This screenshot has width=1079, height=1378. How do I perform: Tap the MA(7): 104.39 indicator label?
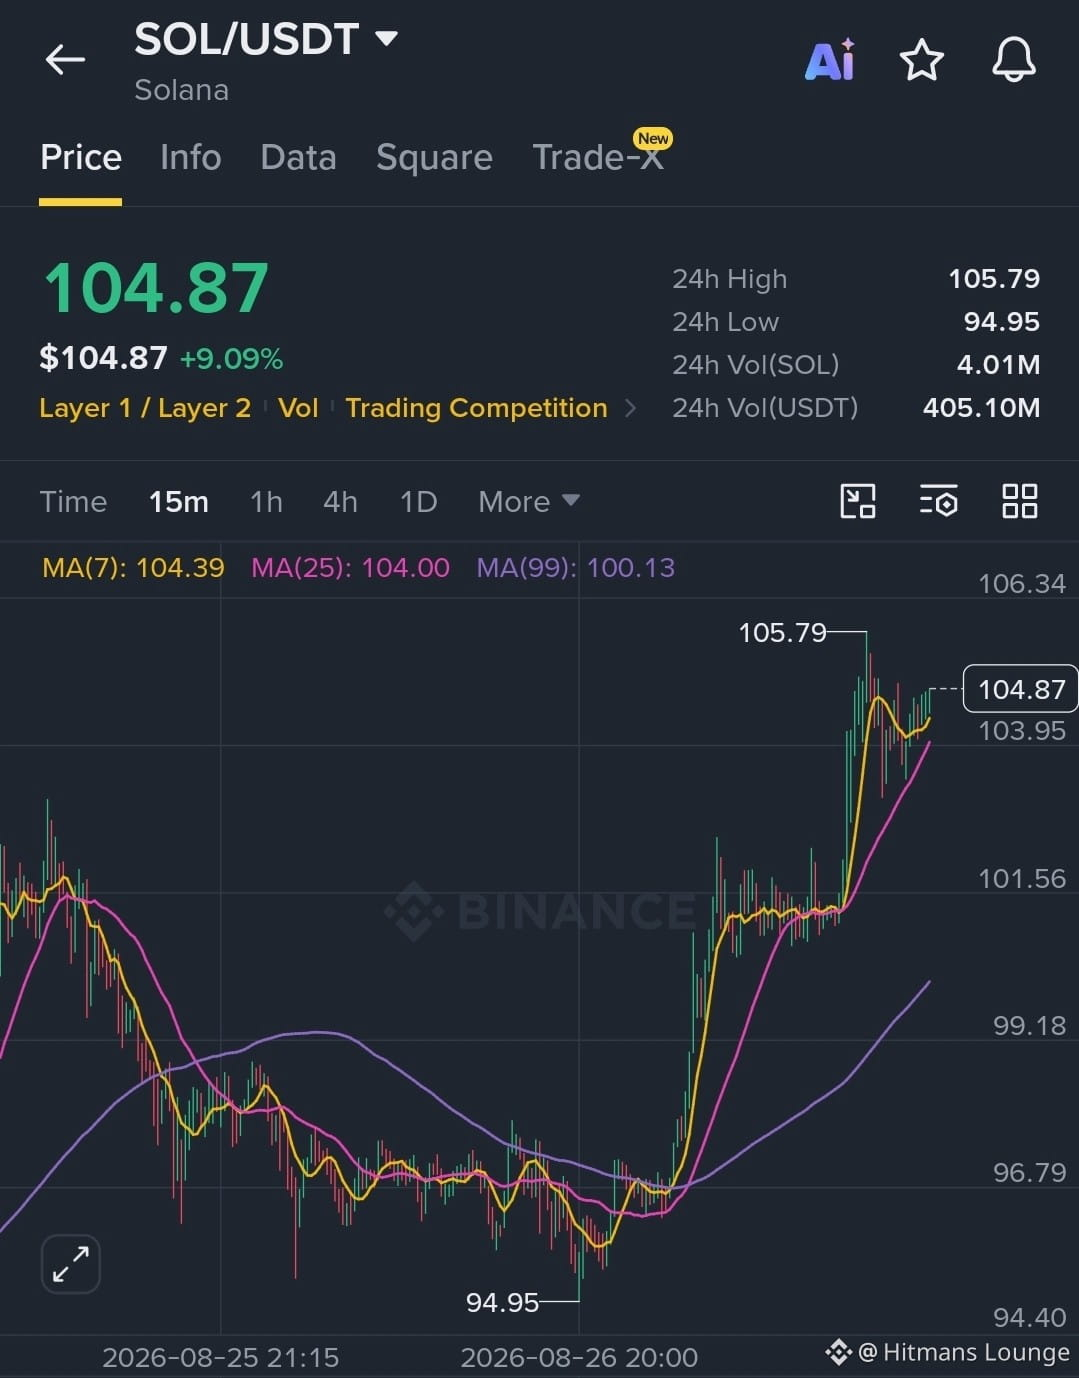(133, 568)
